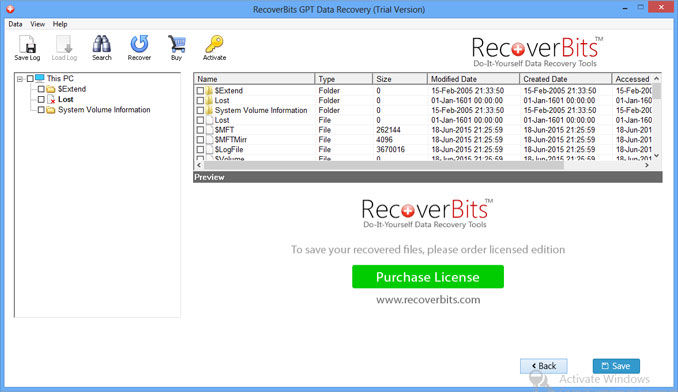Open the Help menu
The image size is (678, 392).
click(x=60, y=24)
